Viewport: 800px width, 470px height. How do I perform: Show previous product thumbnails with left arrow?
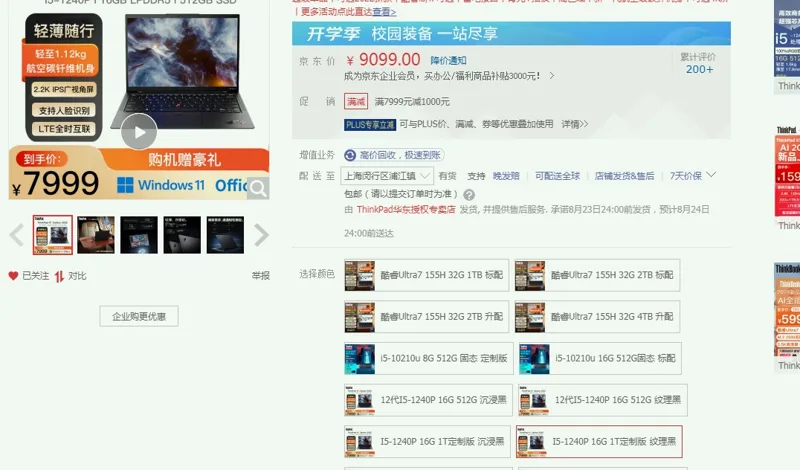(x=17, y=235)
